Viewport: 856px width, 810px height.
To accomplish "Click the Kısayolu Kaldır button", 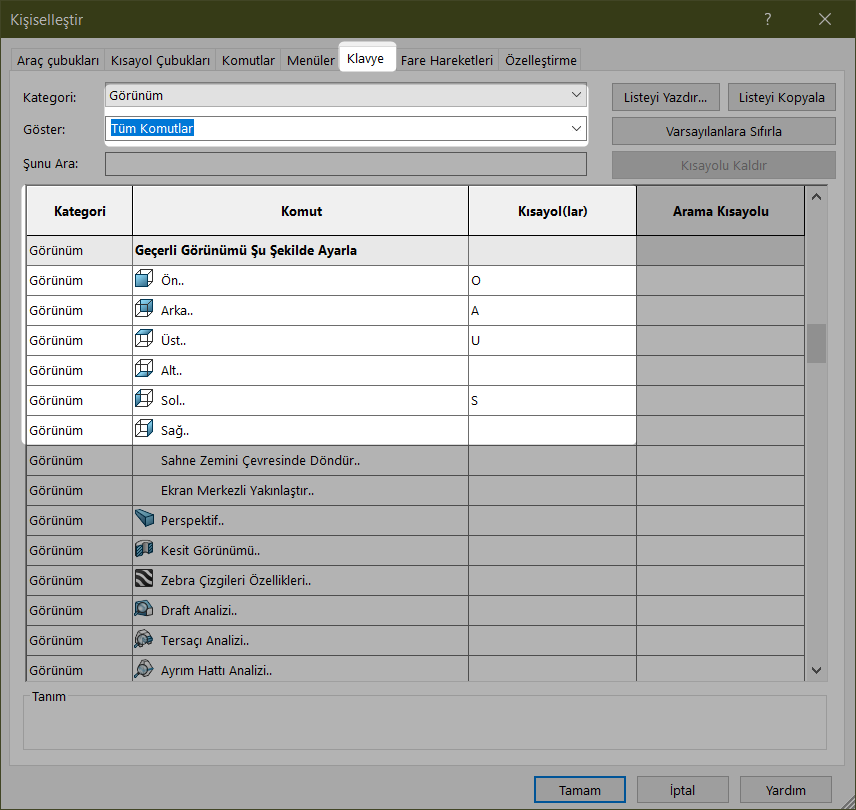I will click(x=723, y=165).
